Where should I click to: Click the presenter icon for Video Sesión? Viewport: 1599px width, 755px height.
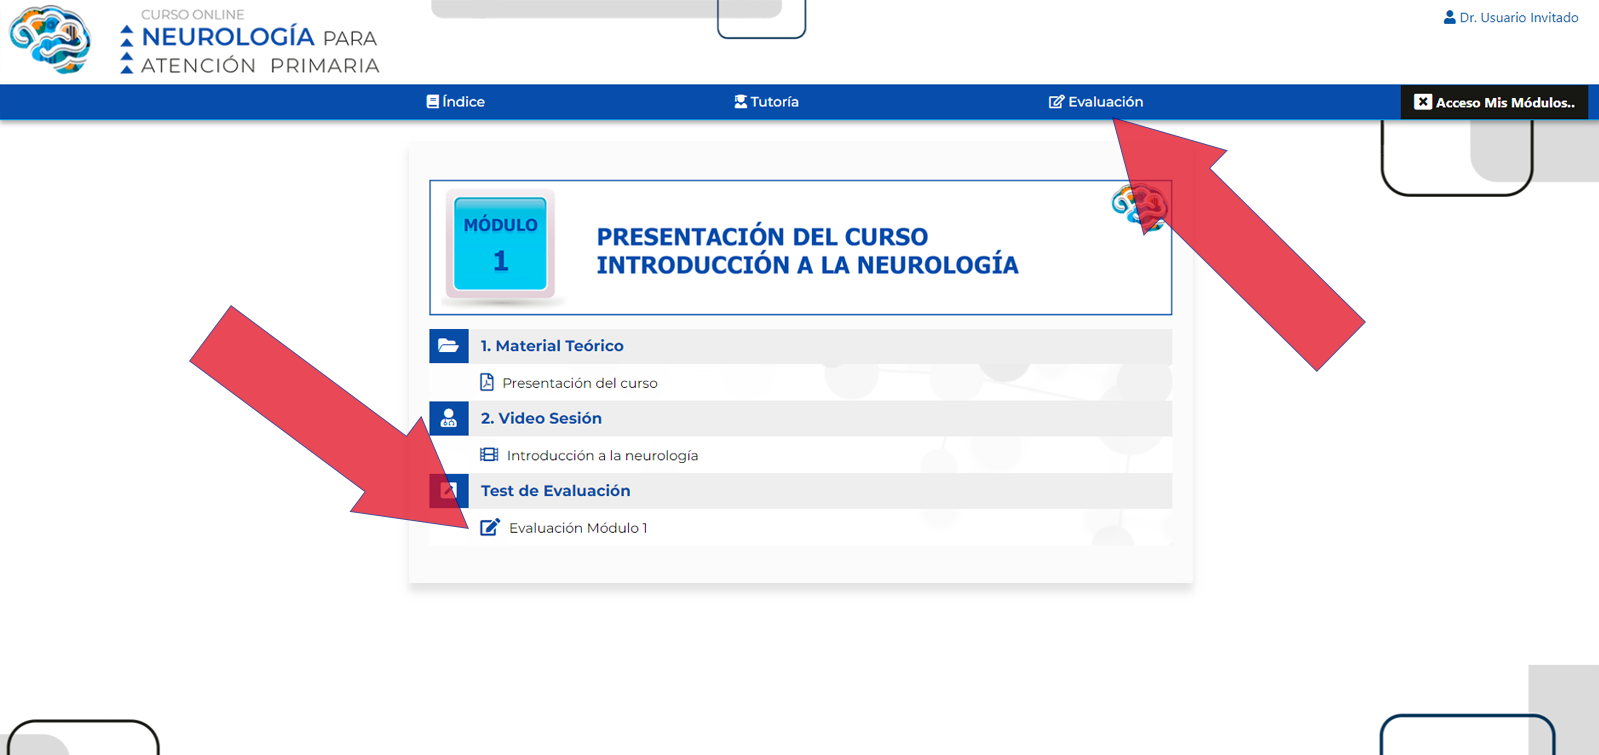[448, 418]
